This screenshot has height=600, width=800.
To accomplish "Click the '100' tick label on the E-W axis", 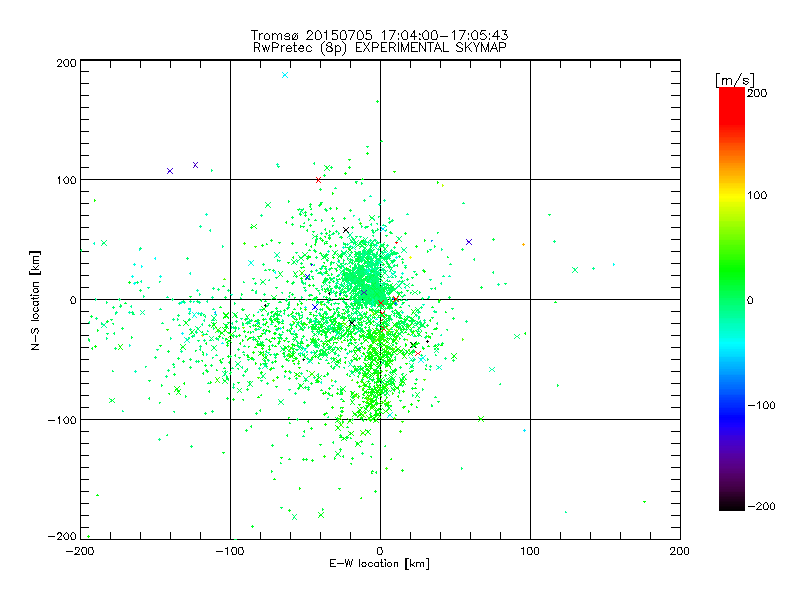I will click(x=530, y=551).
